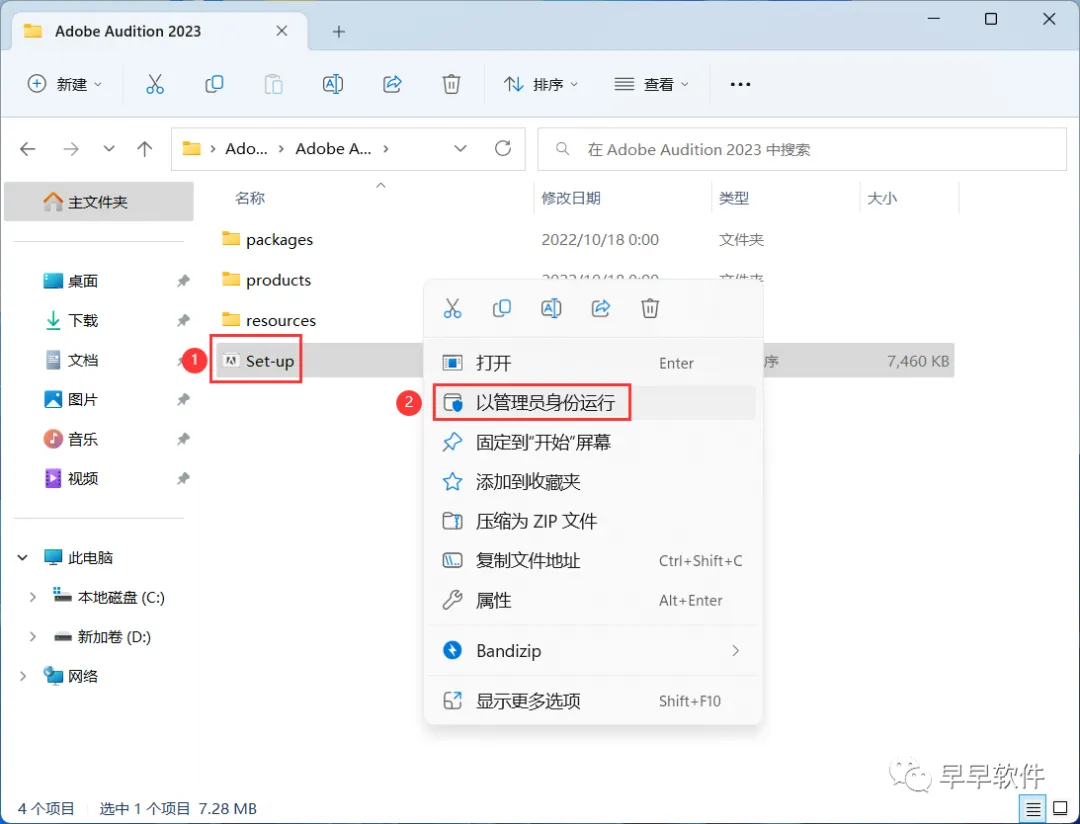The height and width of the screenshot is (824, 1080).
Task: Choose 打开 in the context menu
Action: point(592,363)
